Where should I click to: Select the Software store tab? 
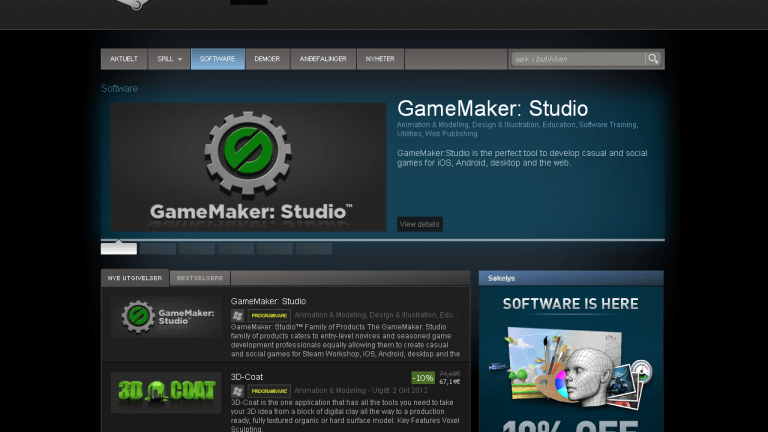tap(217, 59)
